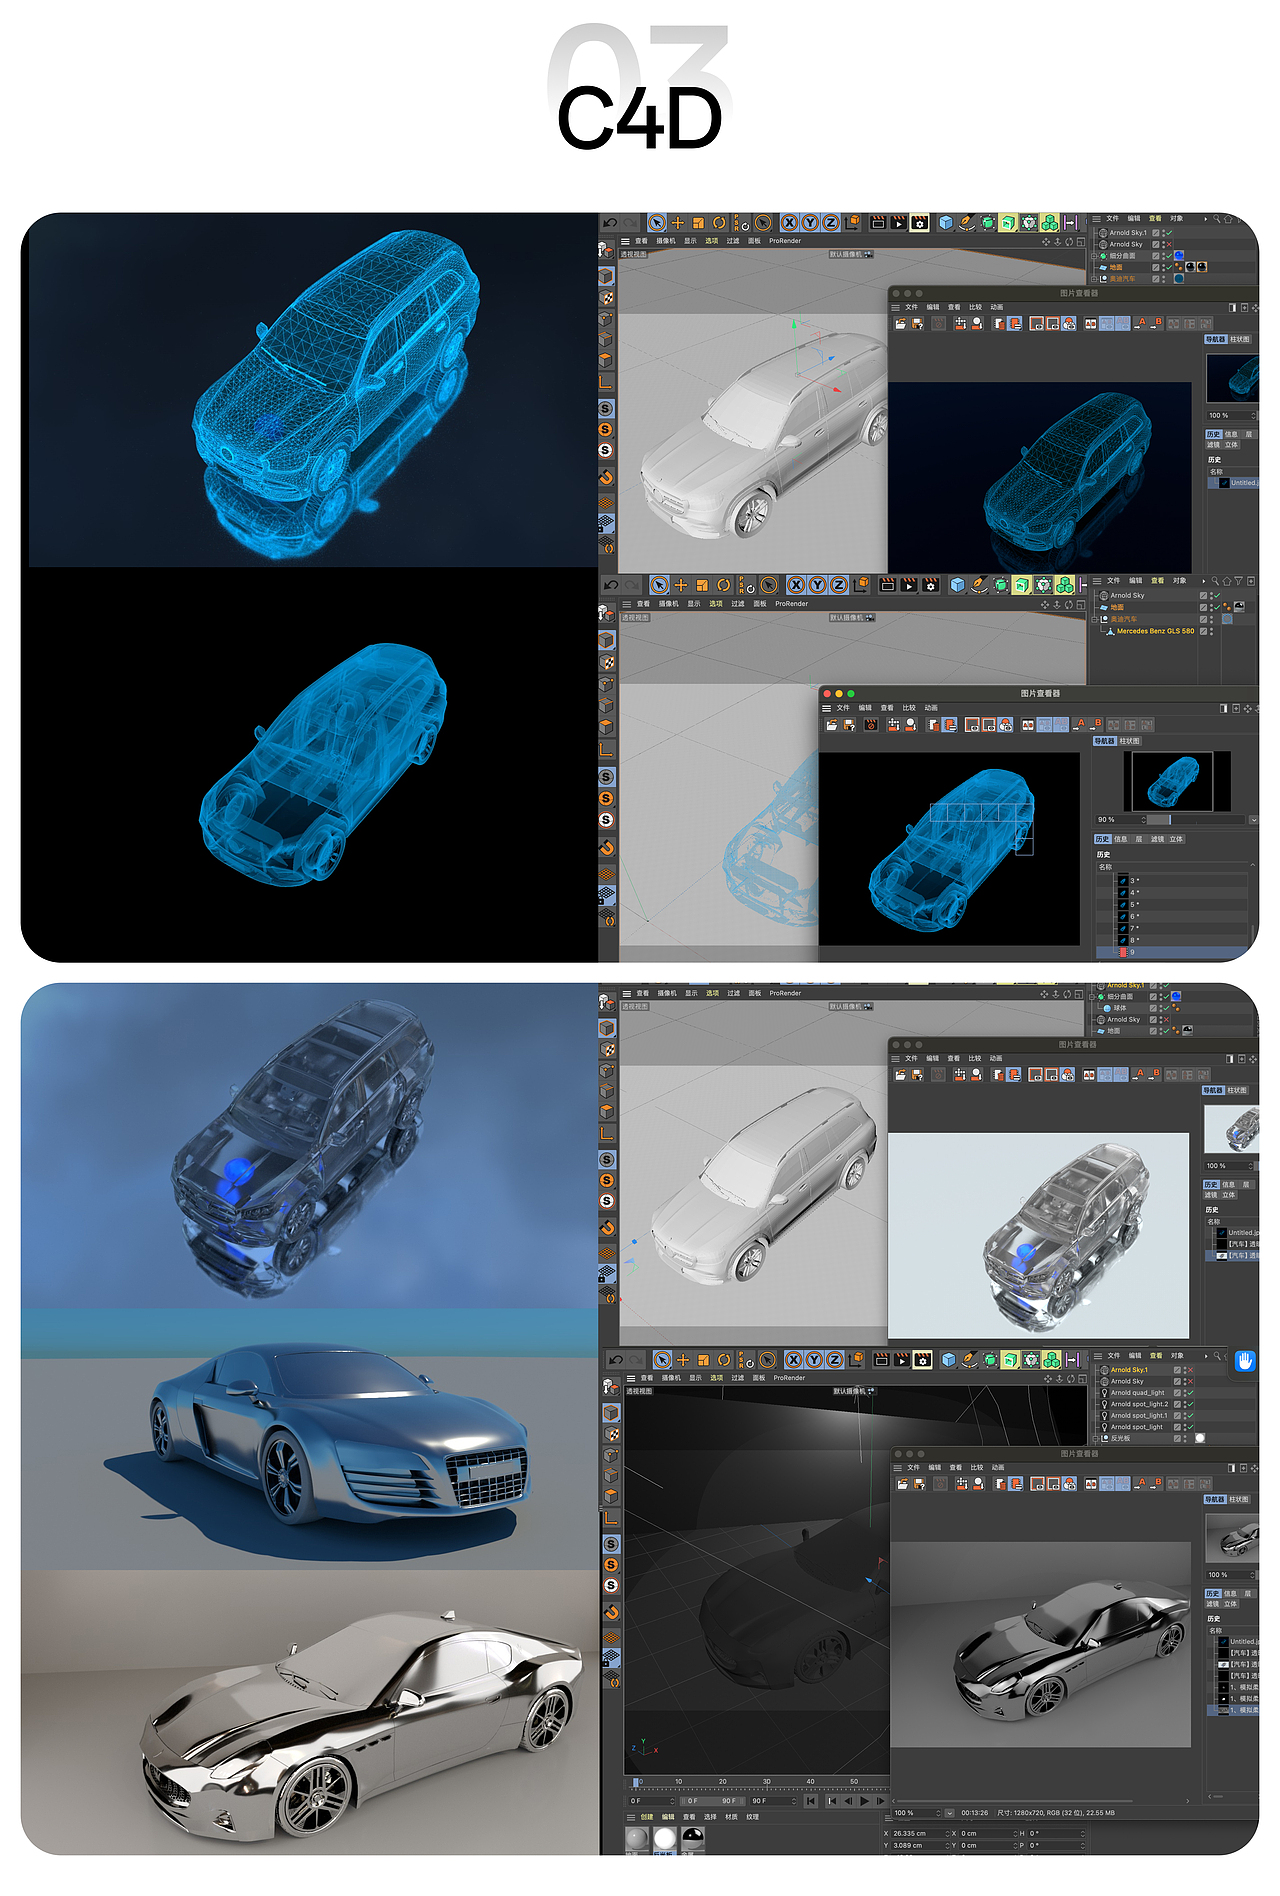
Task: Click Enable Axis L-icon in glass car screenshot
Action: (606, 1133)
